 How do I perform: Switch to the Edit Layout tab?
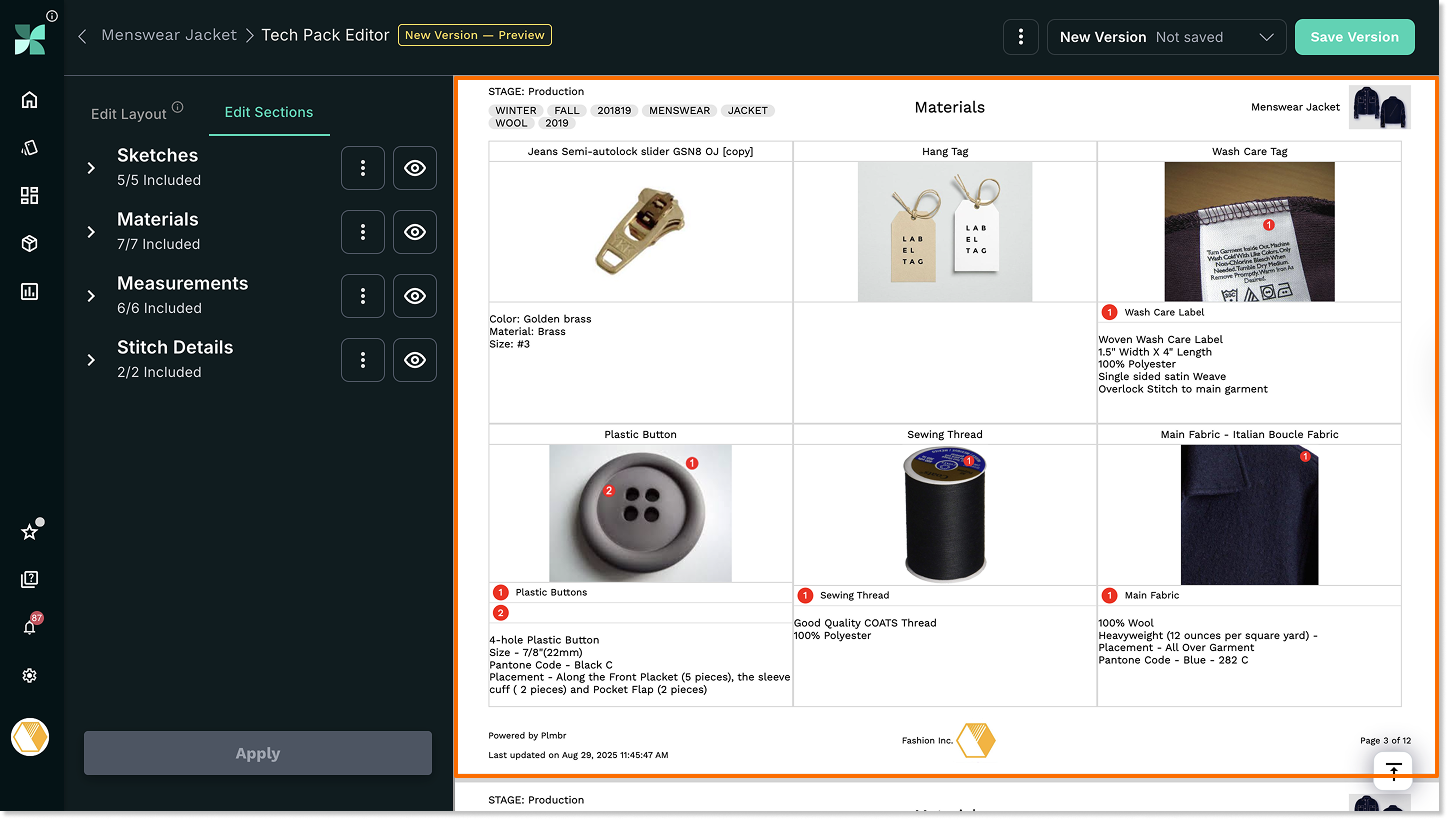(x=129, y=113)
